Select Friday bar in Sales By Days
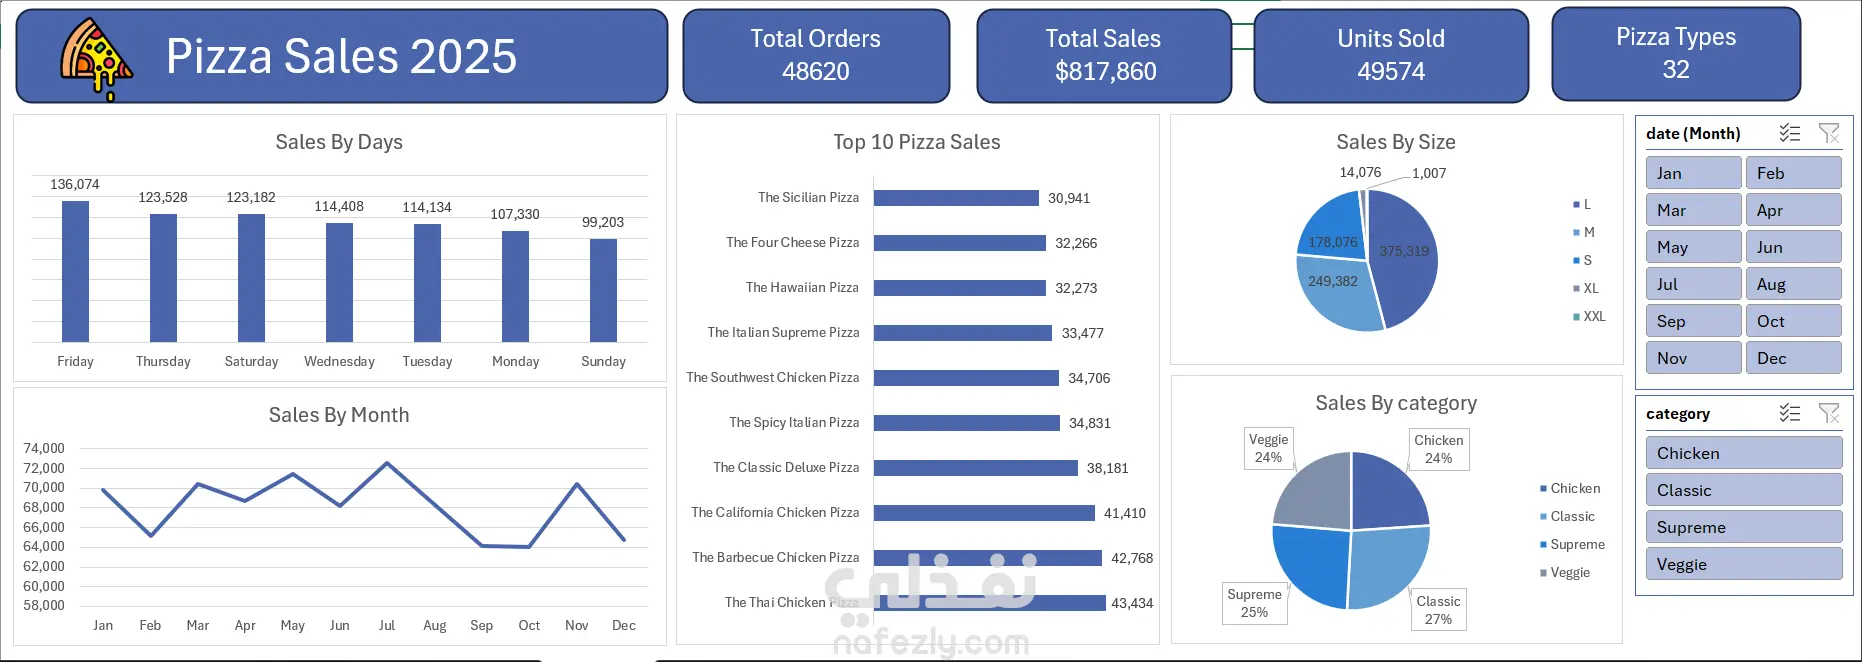This screenshot has height=662, width=1862. pos(75,271)
